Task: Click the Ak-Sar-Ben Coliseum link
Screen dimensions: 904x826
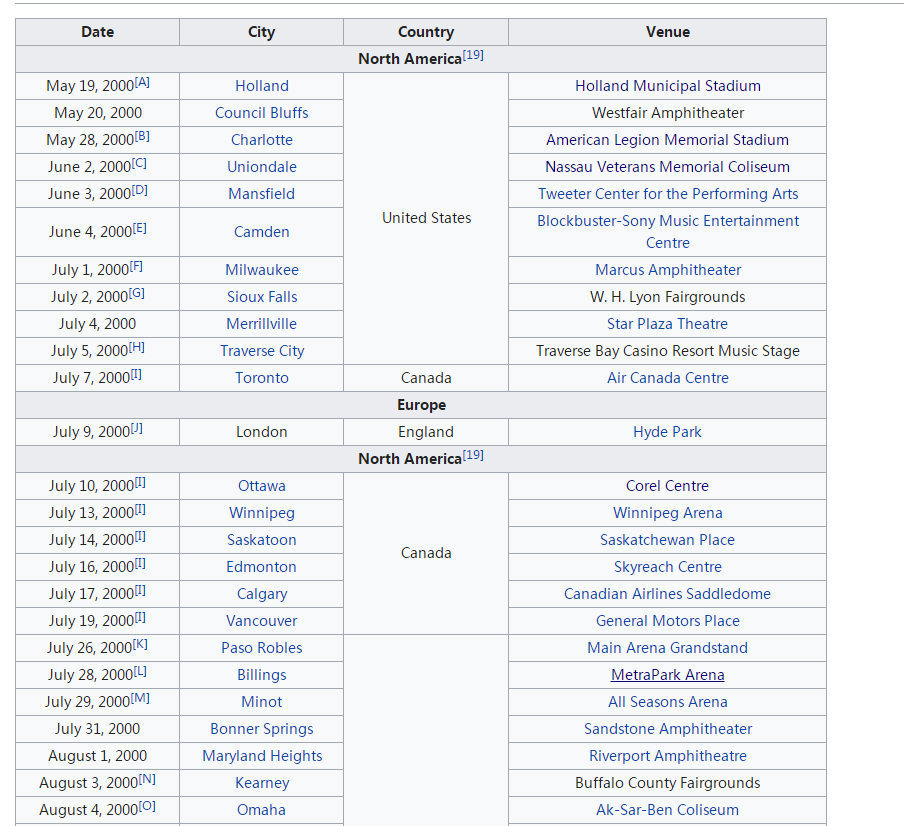Action: click(x=668, y=810)
